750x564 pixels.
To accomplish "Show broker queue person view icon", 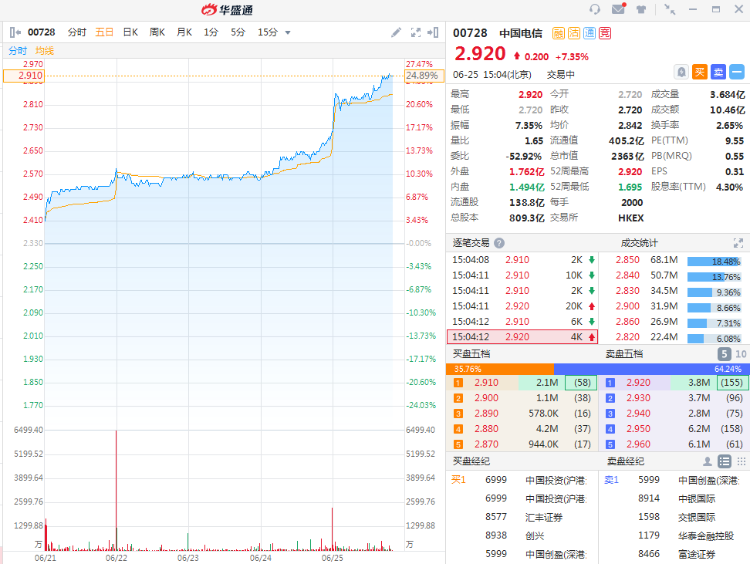I will point(707,461).
